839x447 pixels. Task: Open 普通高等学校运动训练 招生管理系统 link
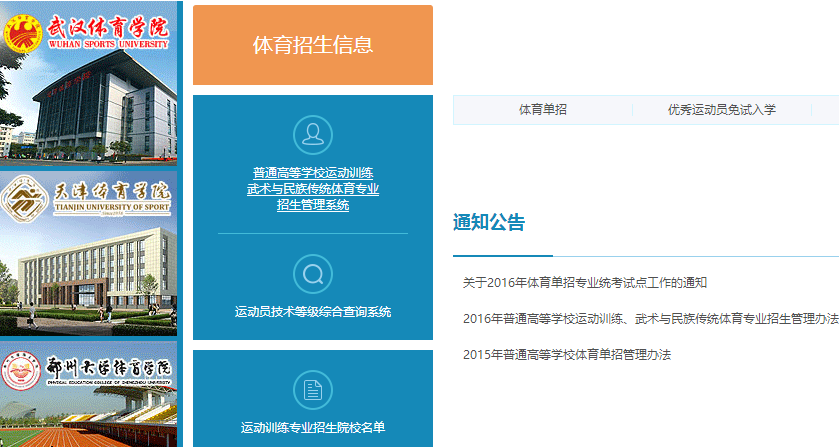click(312, 189)
